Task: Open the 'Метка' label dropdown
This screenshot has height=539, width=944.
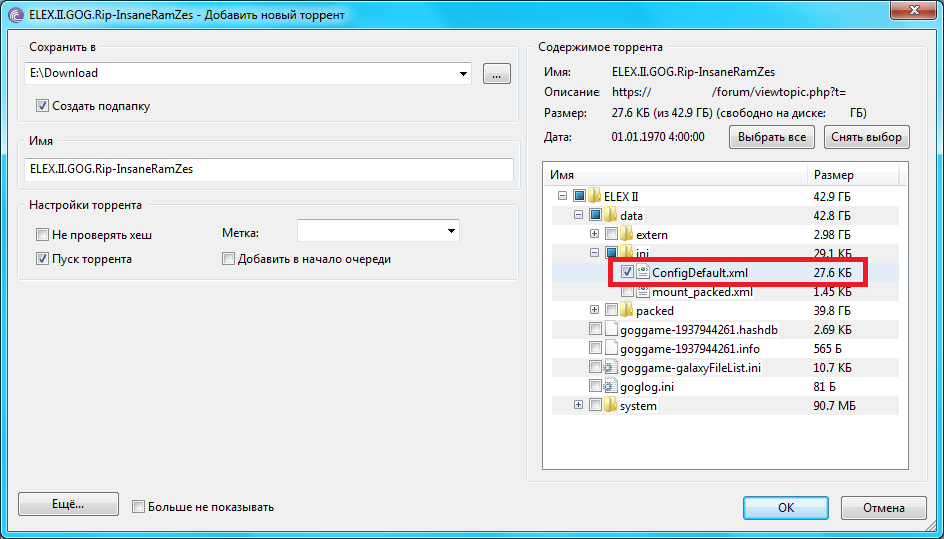Action: tap(451, 231)
